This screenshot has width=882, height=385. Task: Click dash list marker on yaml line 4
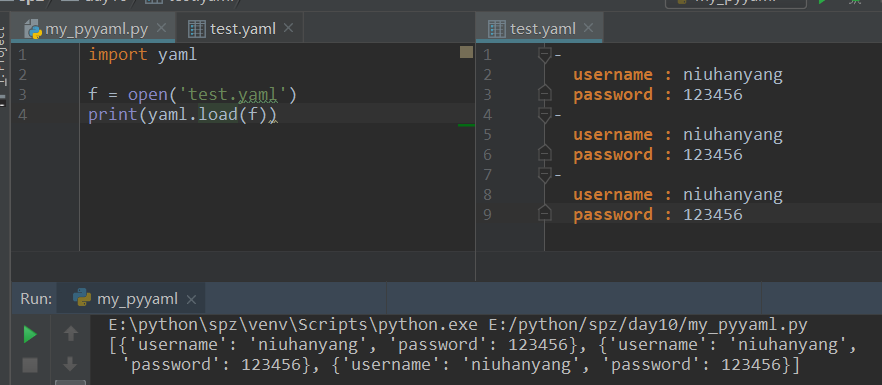(x=558, y=115)
